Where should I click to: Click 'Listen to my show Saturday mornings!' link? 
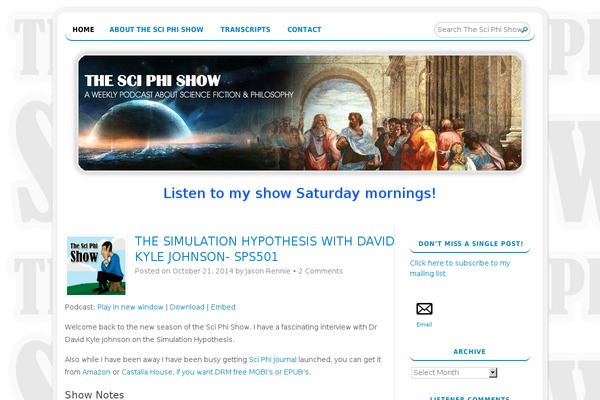pyautogui.click(x=300, y=193)
